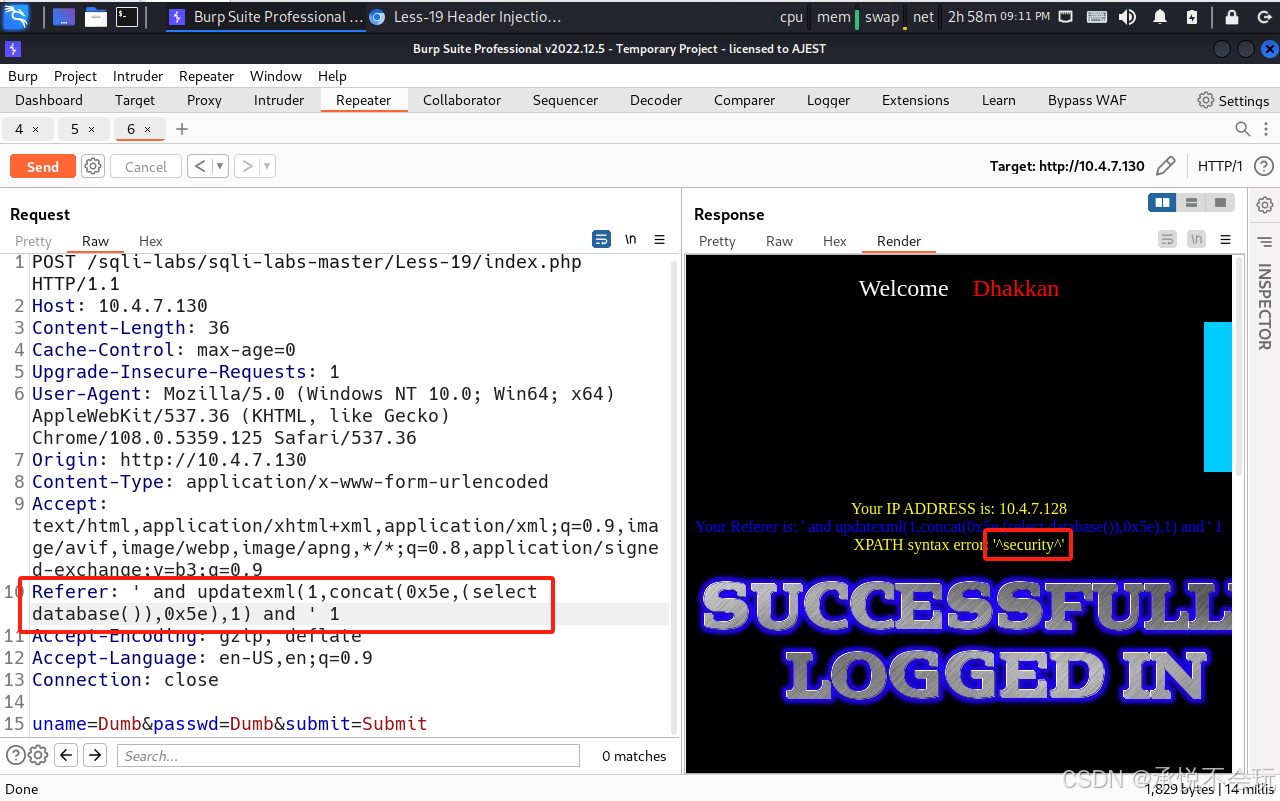
Task: Click the log out icon in the panel
Action: click(1264, 17)
